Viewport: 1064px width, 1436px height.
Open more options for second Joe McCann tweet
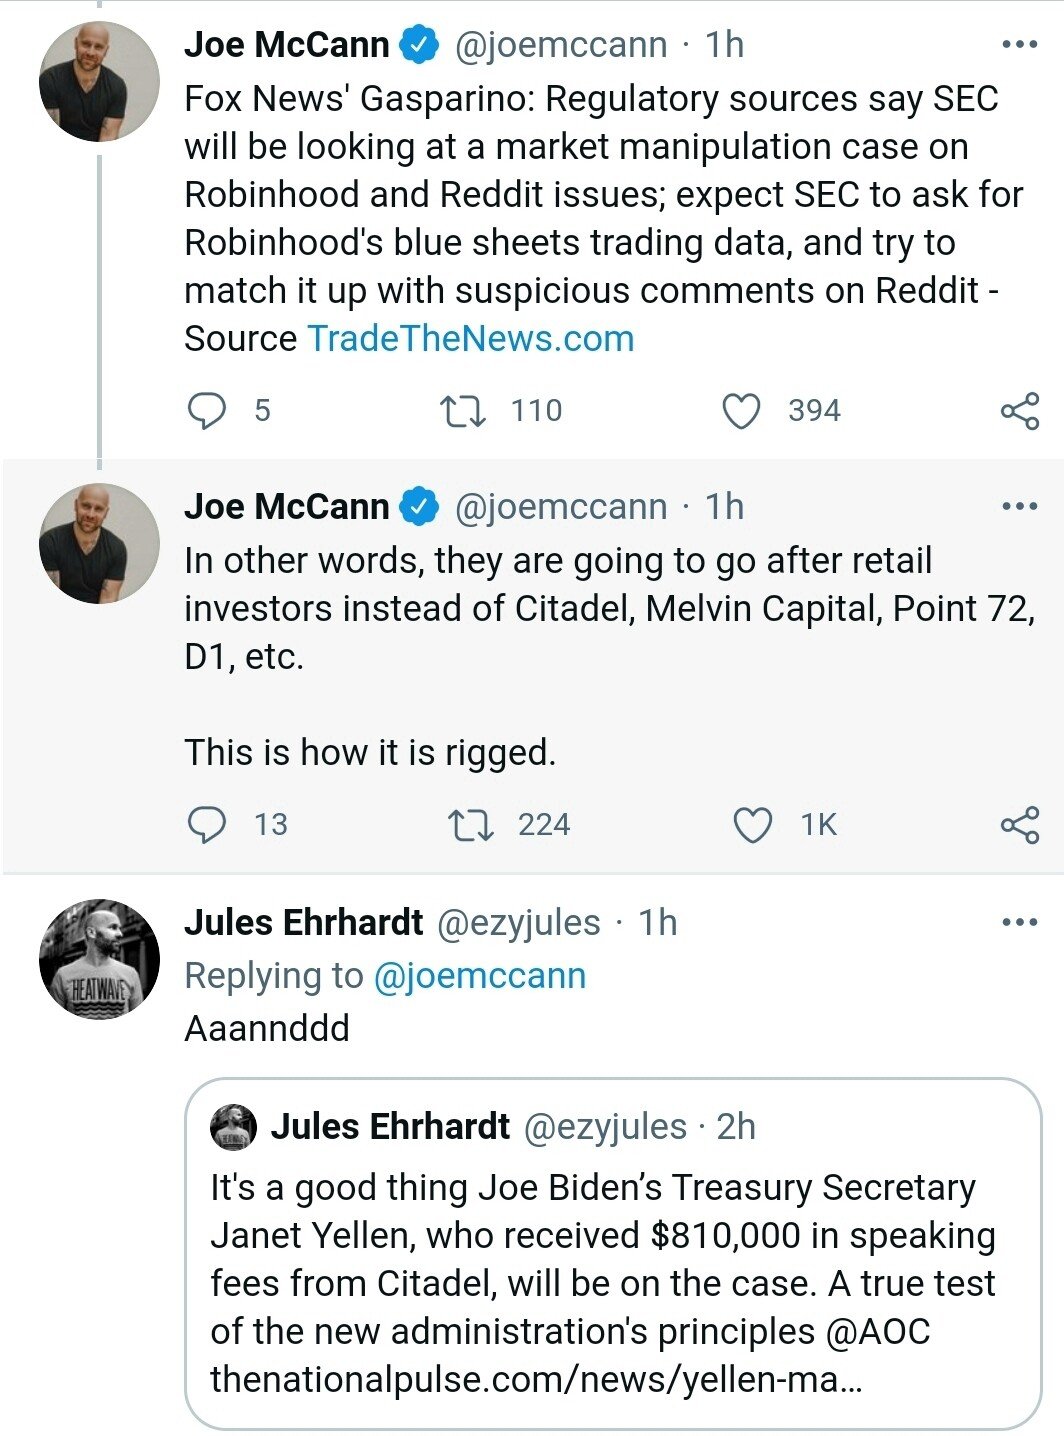pyautogui.click(x=1019, y=507)
